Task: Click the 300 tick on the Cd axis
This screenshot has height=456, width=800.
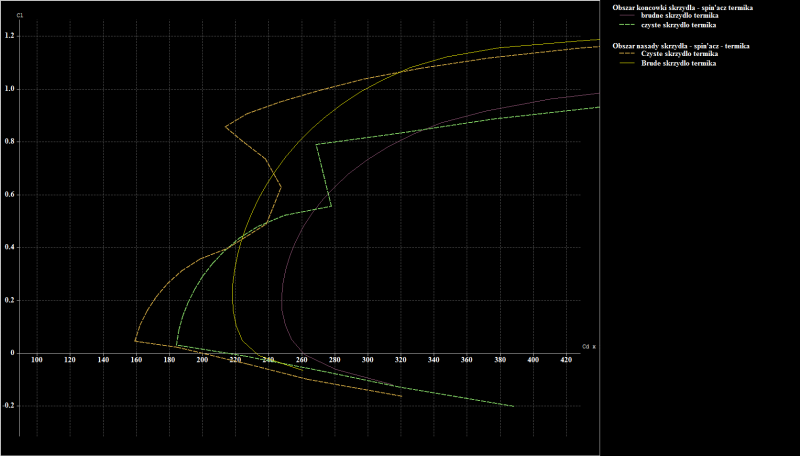Action: click(x=367, y=360)
